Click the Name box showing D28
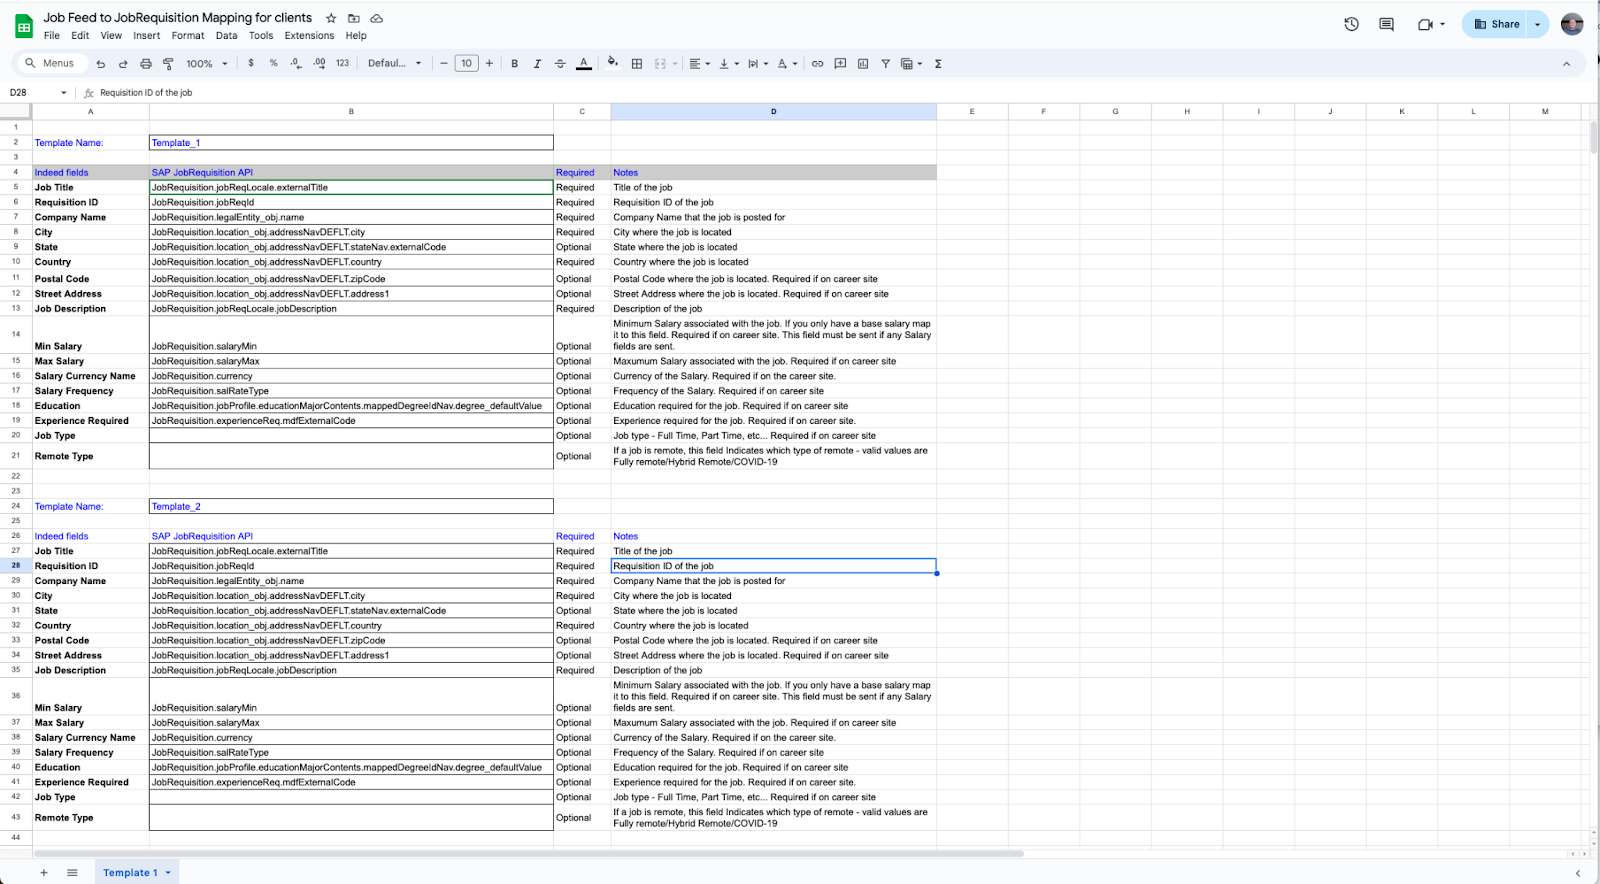Screen dimensions: 1600x884 (x=38, y=92)
